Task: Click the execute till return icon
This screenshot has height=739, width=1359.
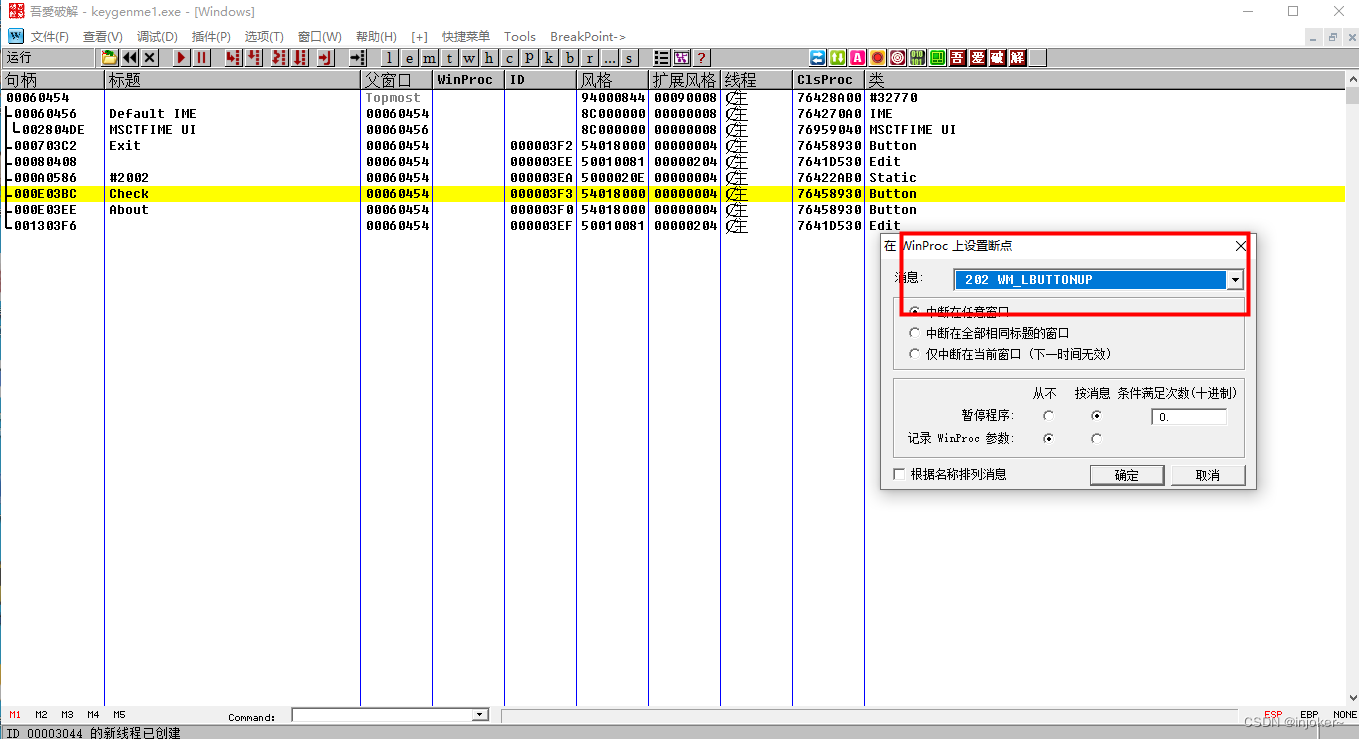Action: [325, 58]
